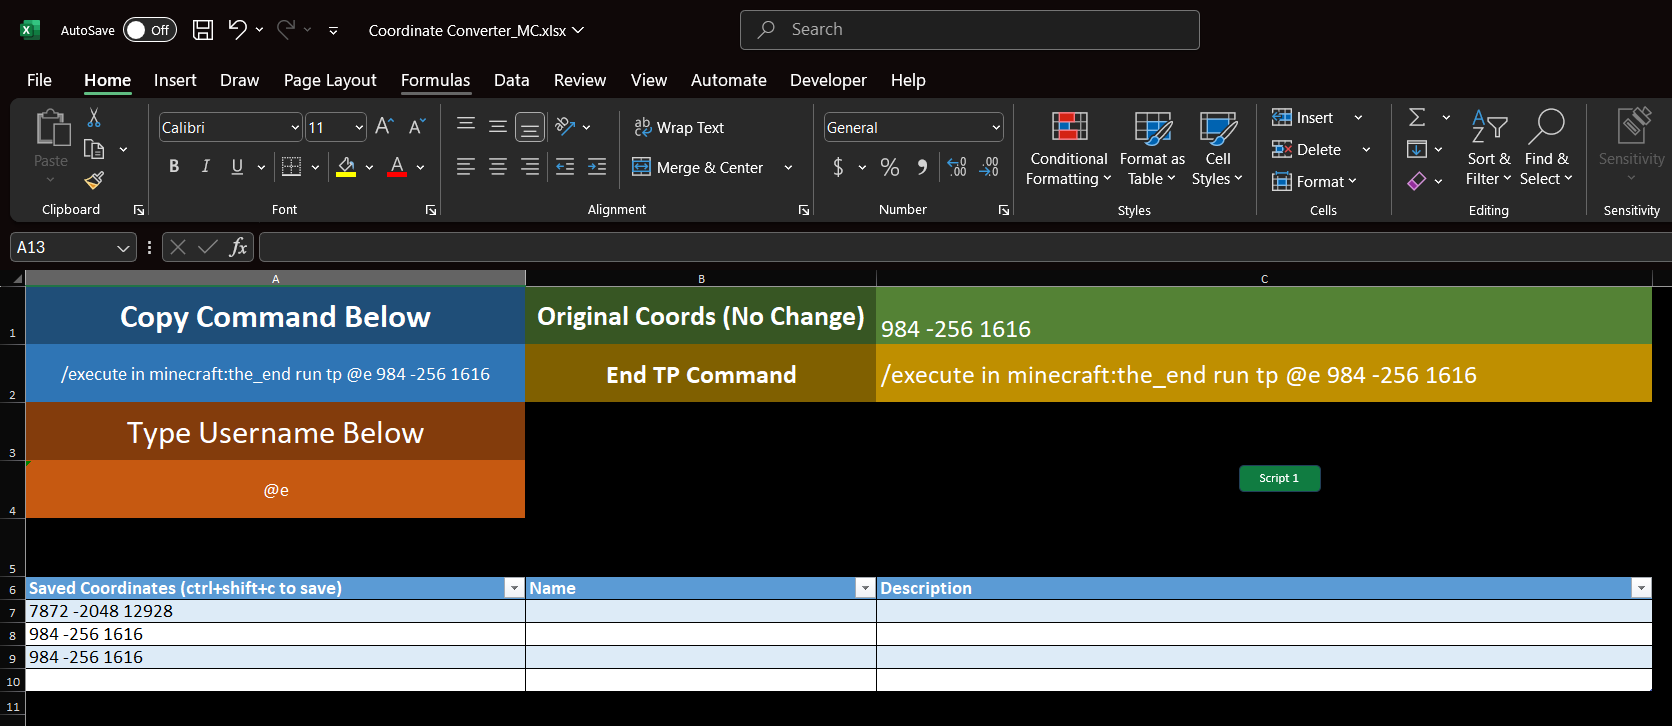The width and height of the screenshot is (1672, 726).
Task: Click the Increase Indent icon
Action: 597,167
